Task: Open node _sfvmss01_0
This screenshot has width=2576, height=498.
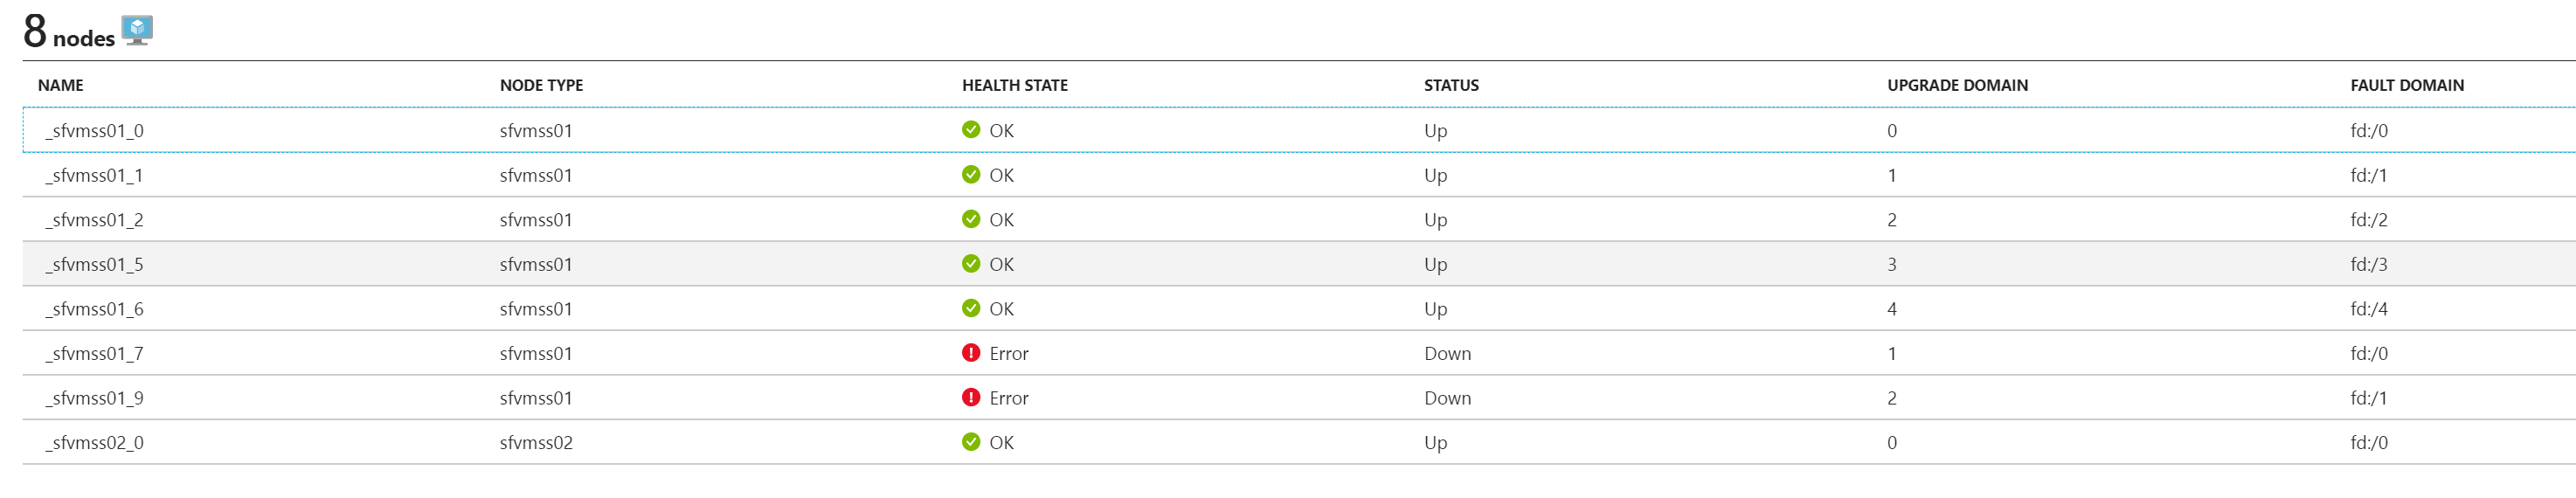Action: coord(95,131)
